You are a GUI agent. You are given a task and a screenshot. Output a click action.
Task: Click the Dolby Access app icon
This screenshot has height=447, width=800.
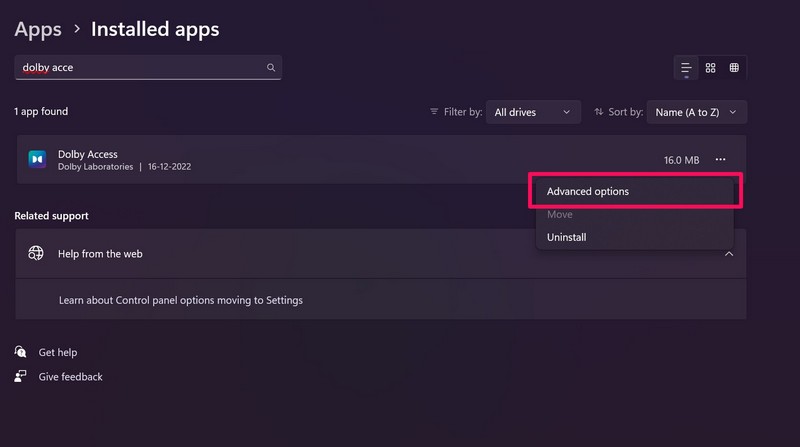click(37, 160)
